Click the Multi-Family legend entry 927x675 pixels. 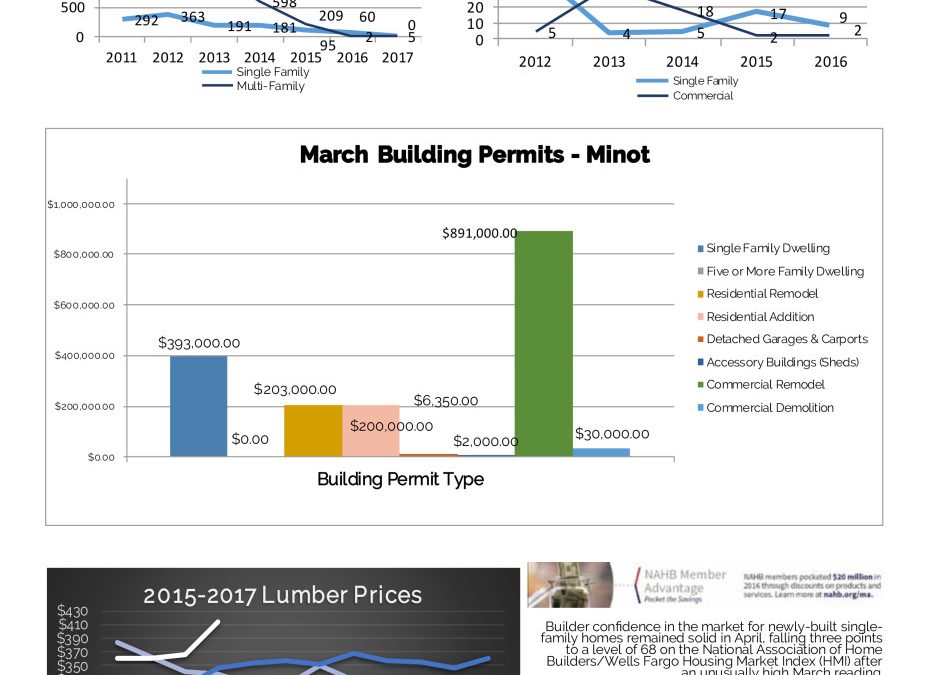(x=254, y=86)
